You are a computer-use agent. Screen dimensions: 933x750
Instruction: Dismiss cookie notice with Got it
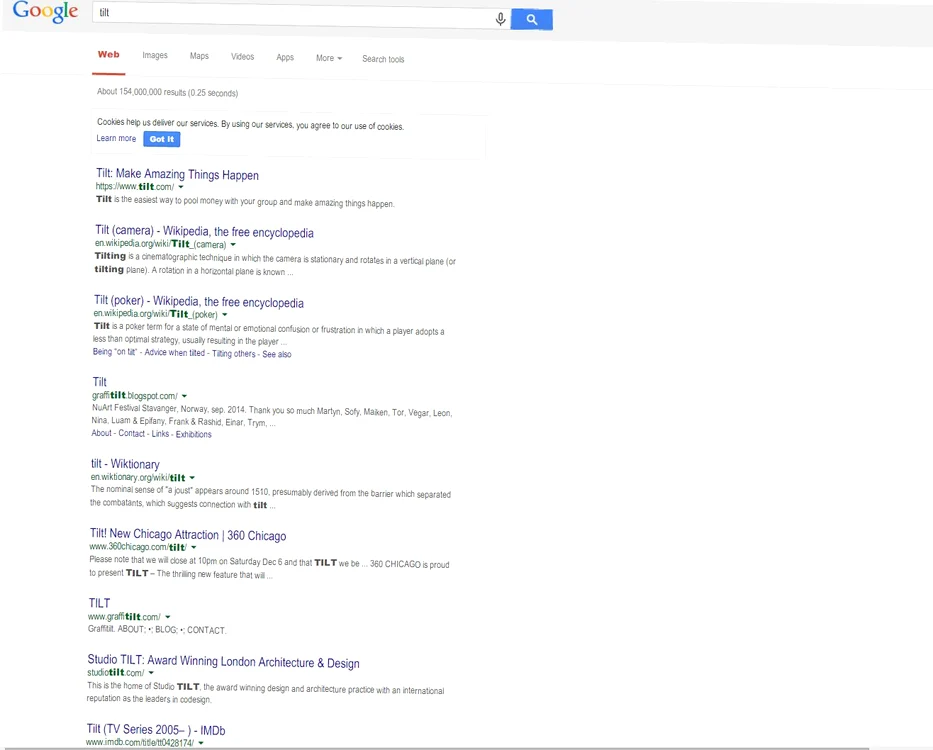coord(162,139)
